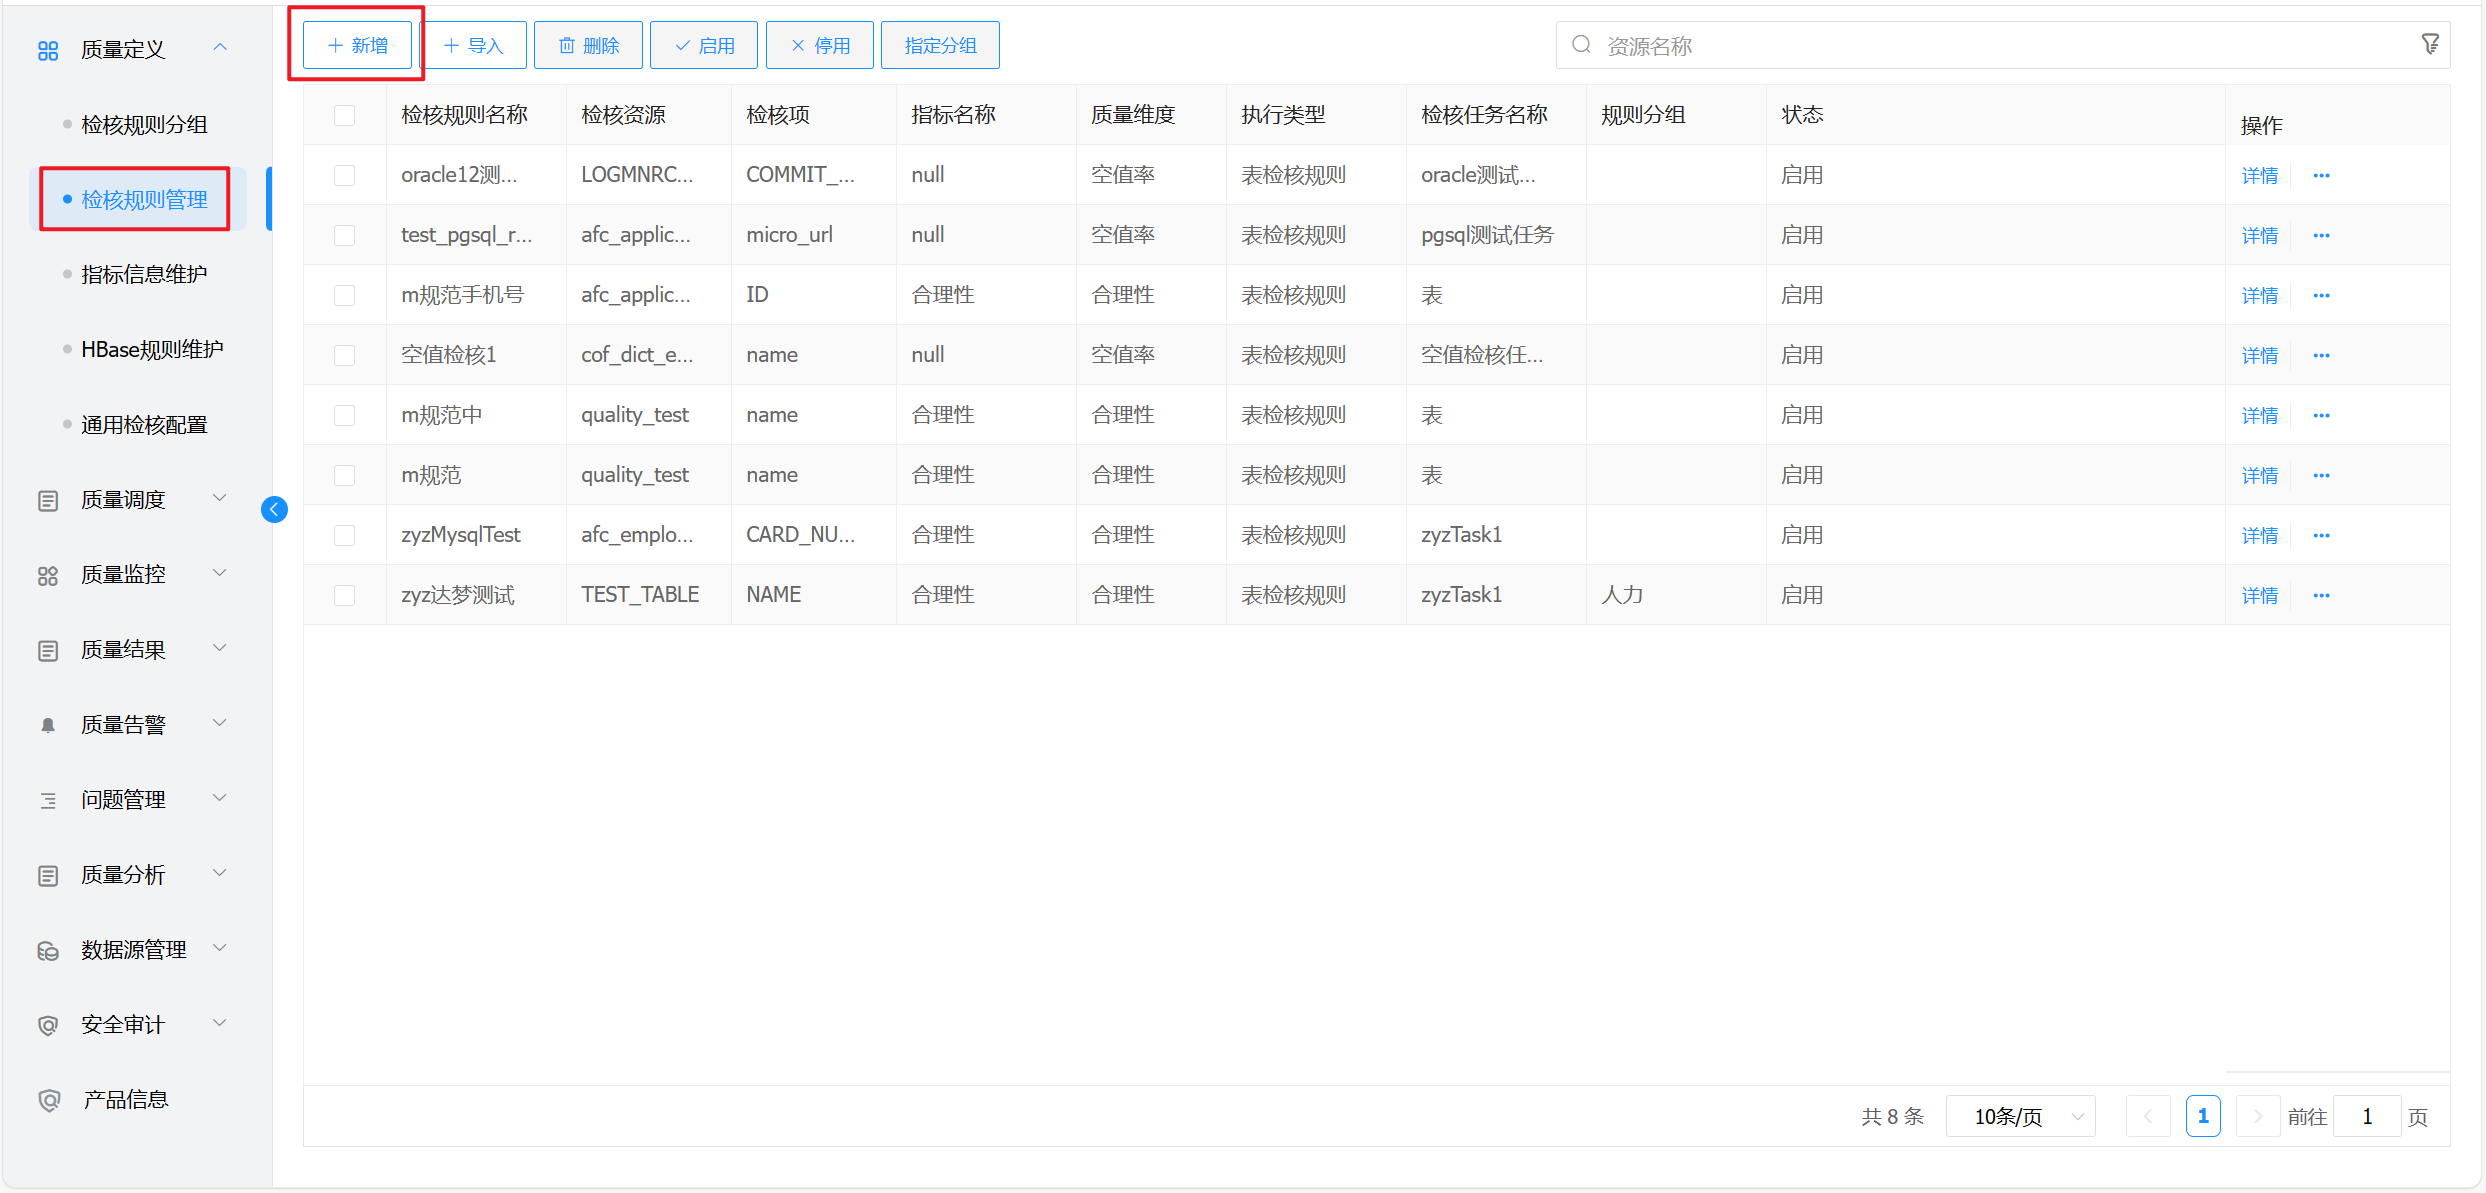2486x1193 pixels.
Task: Open the more-actions dots for oracle12测 row
Action: [x=2321, y=176]
